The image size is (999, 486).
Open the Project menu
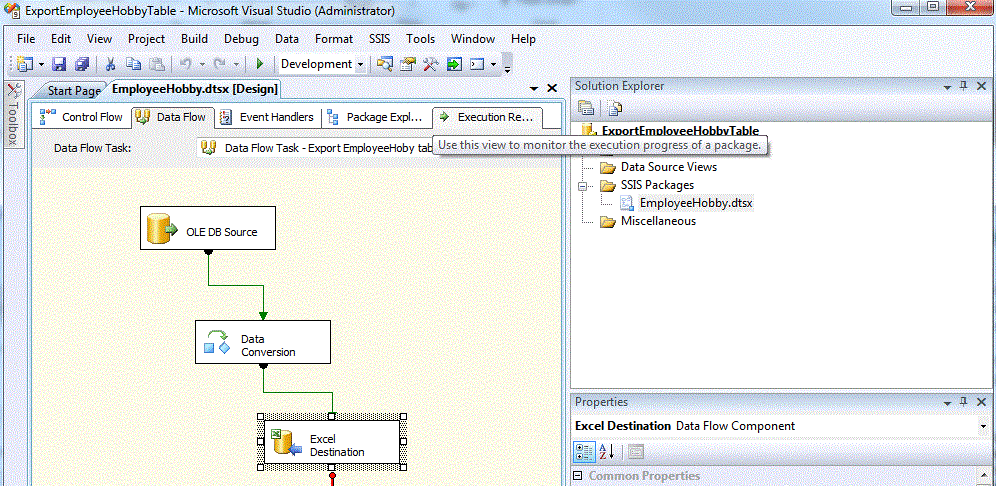147,39
